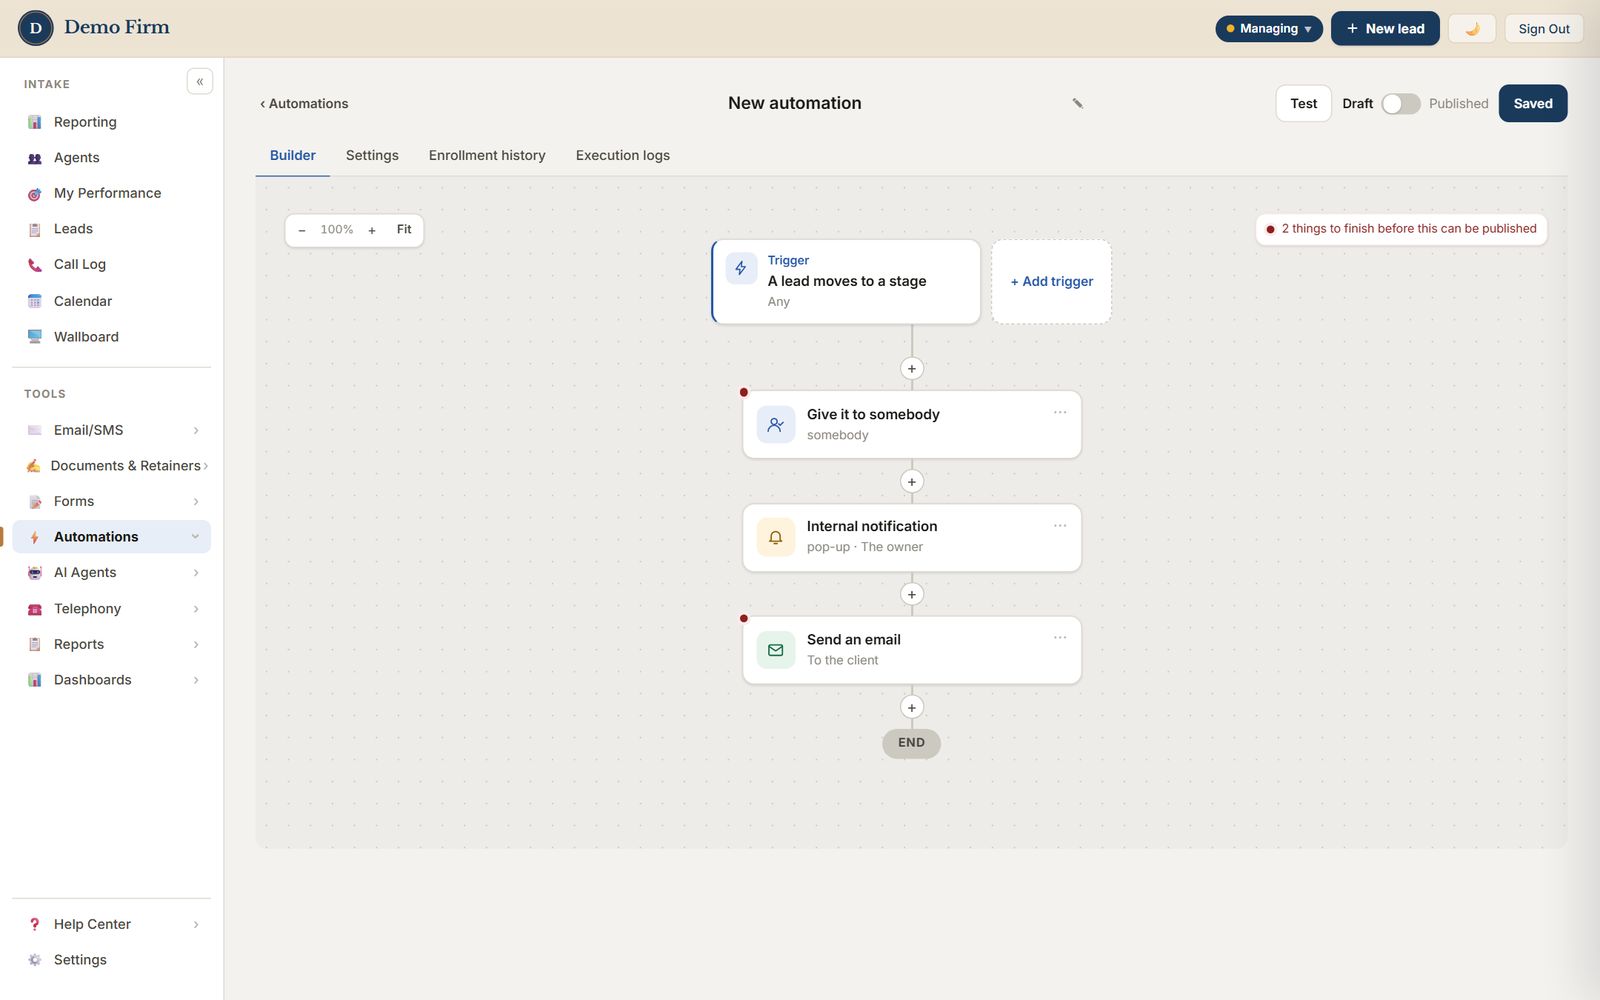Expand the AI Agents submenu

point(196,573)
